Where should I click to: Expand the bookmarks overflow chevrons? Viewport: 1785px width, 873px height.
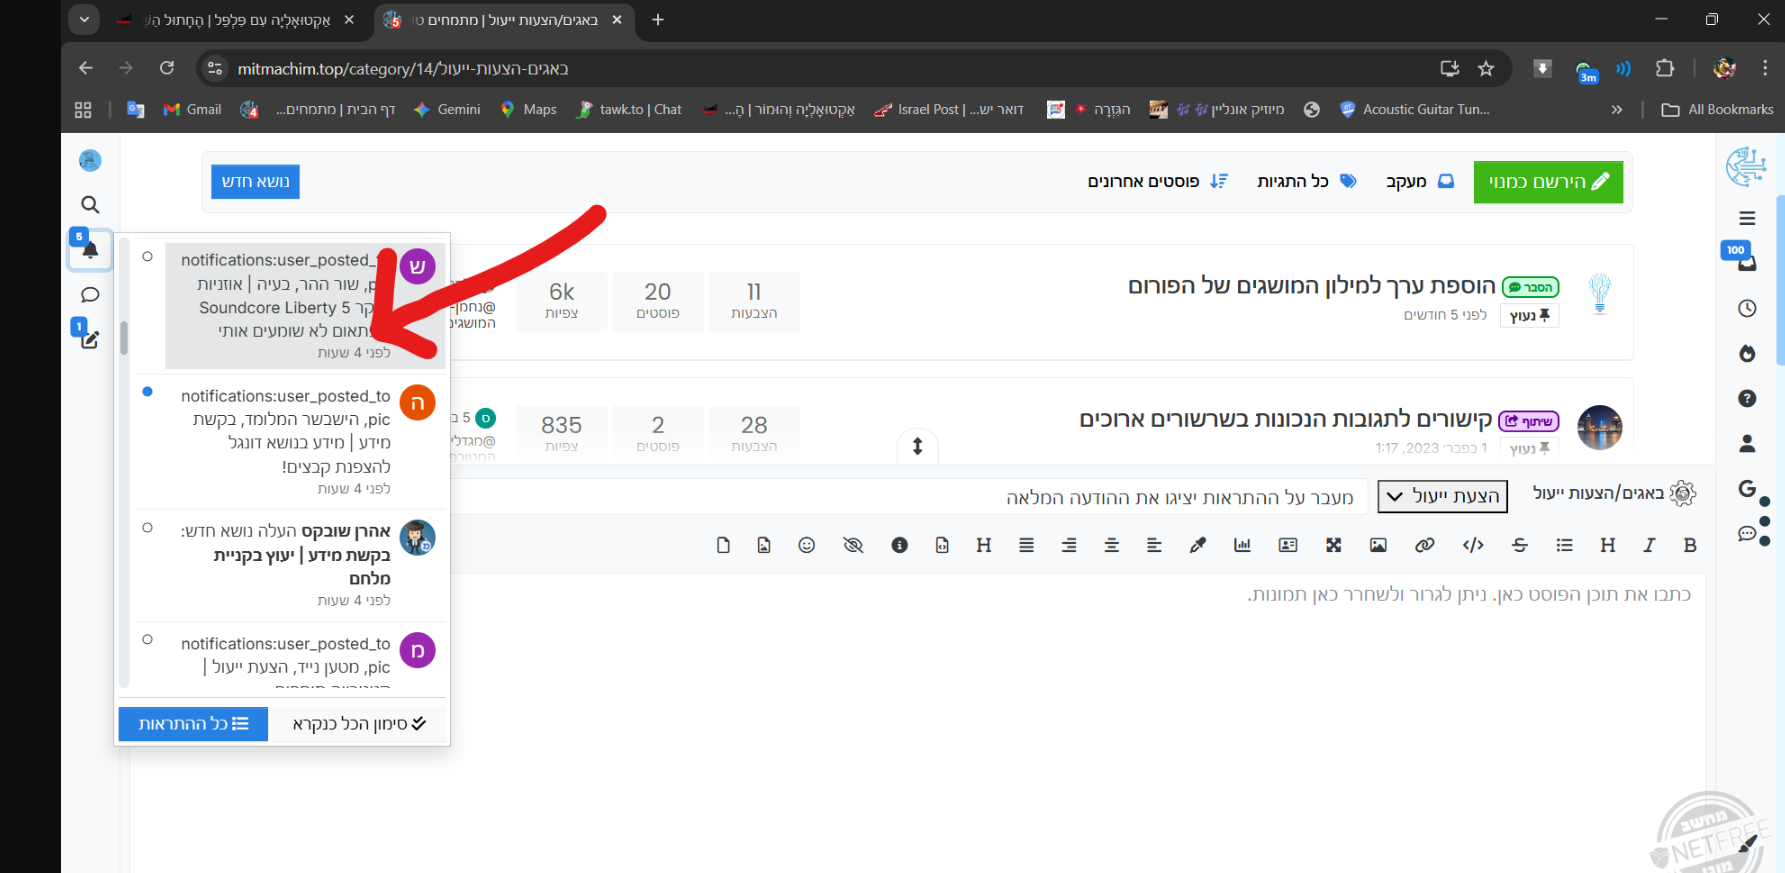point(1617,110)
